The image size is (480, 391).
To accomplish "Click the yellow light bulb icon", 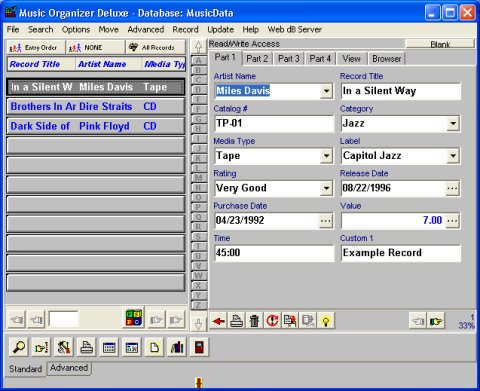I will 326,321.
